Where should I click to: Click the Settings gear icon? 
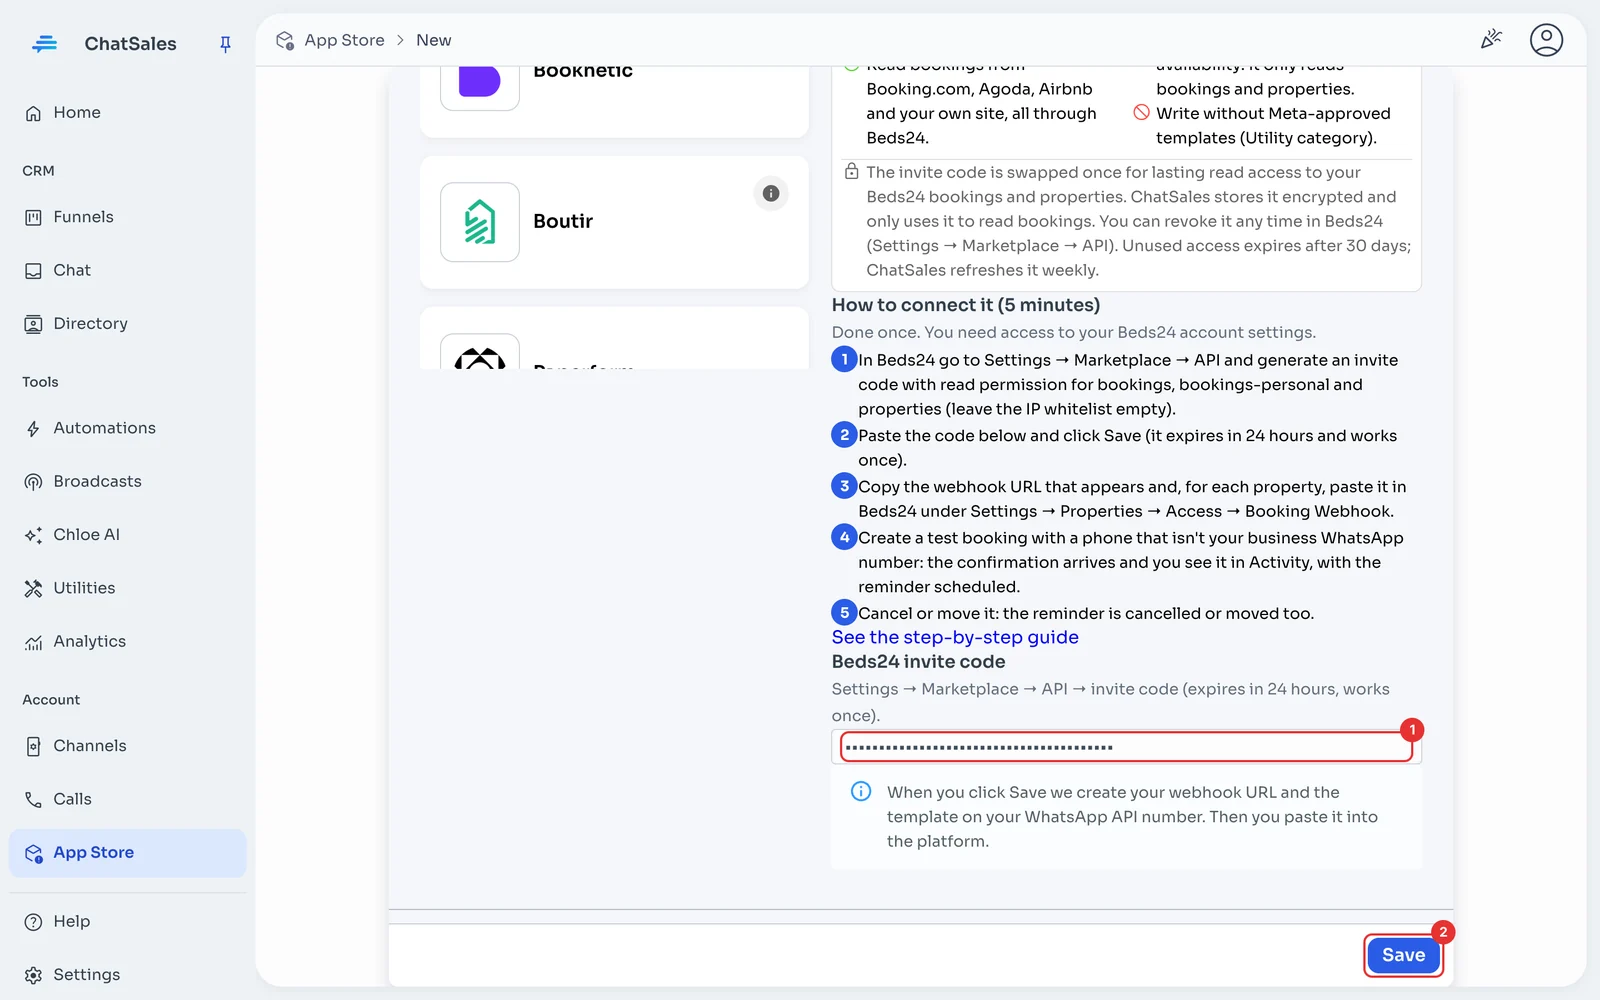coord(33,975)
